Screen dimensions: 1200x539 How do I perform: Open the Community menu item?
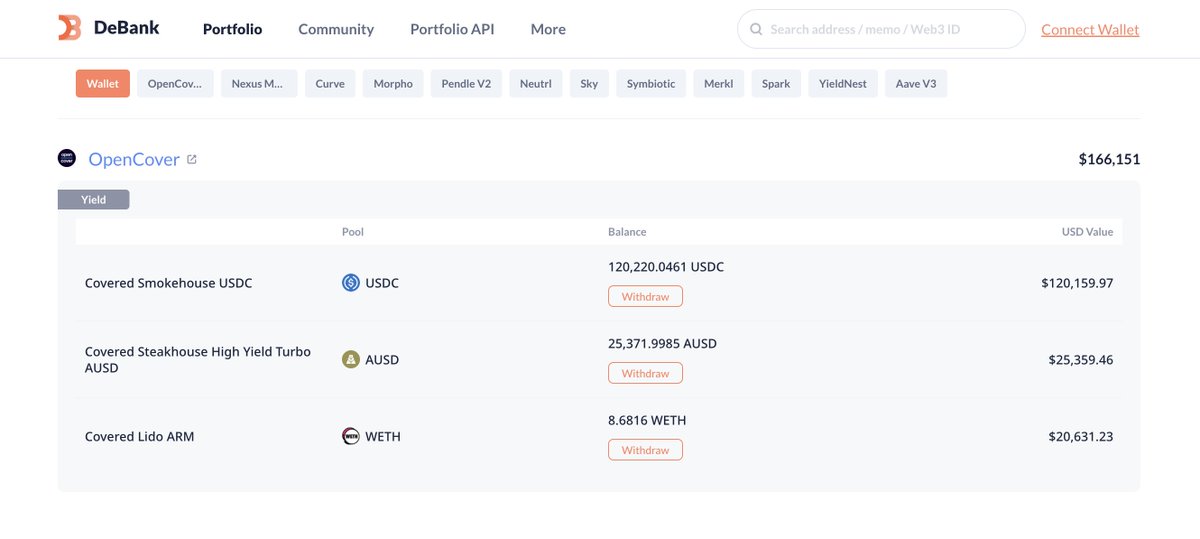[336, 29]
